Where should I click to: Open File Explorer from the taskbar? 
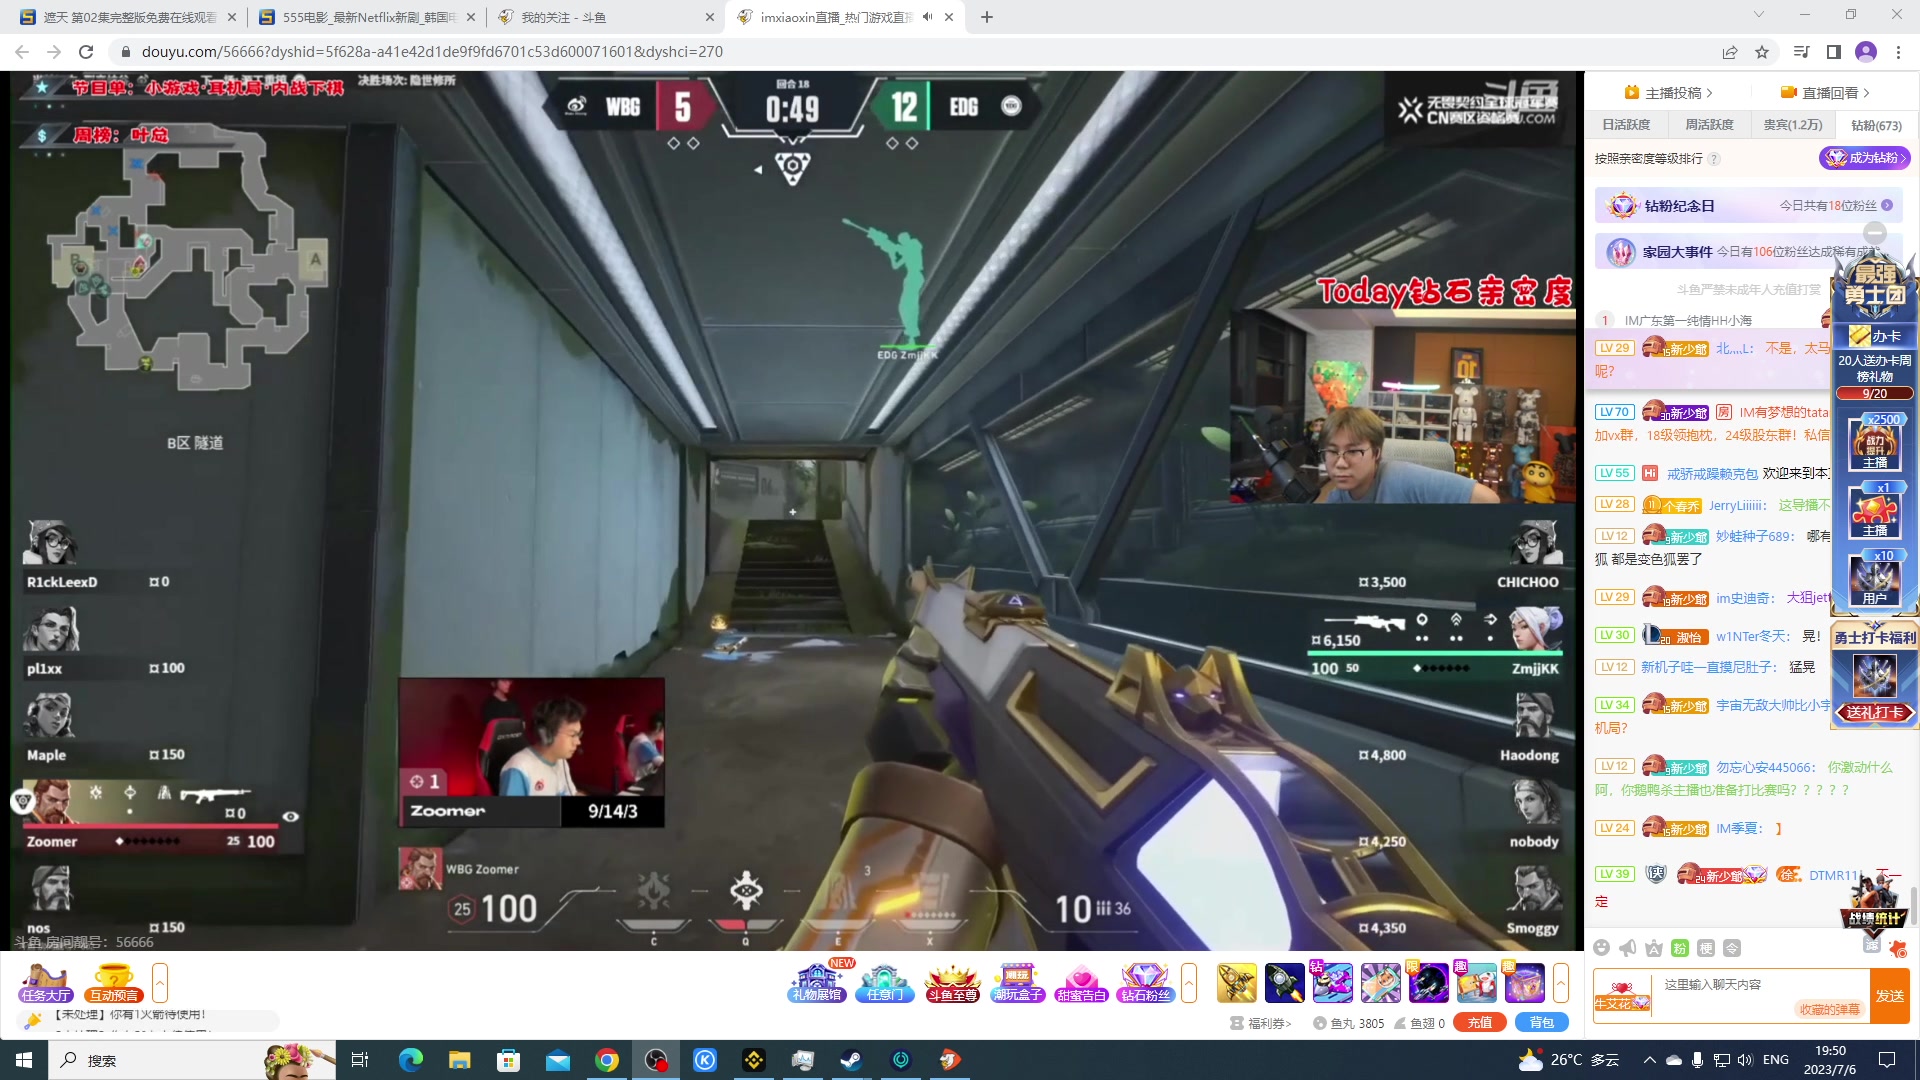click(459, 1060)
